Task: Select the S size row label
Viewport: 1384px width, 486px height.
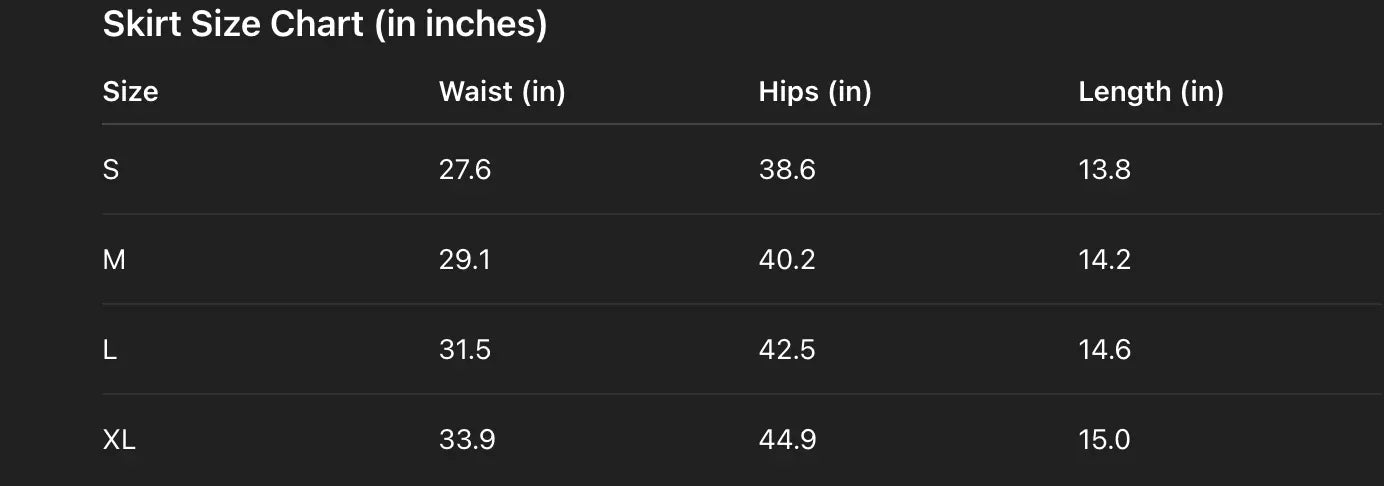Action: coord(111,170)
